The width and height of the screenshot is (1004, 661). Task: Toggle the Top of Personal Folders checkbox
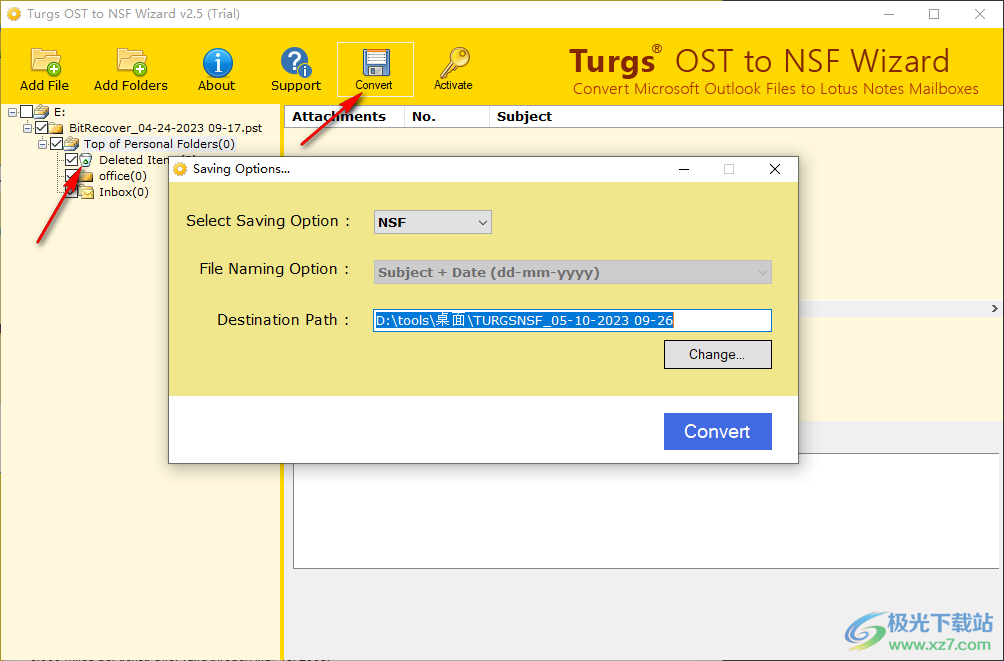(57, 143)
